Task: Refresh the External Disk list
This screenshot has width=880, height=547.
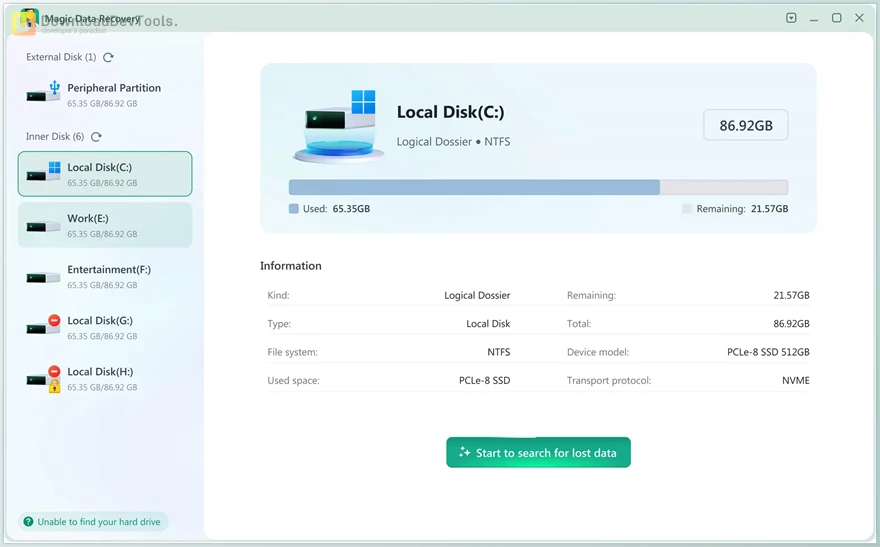Action: [x=108, y=58]
